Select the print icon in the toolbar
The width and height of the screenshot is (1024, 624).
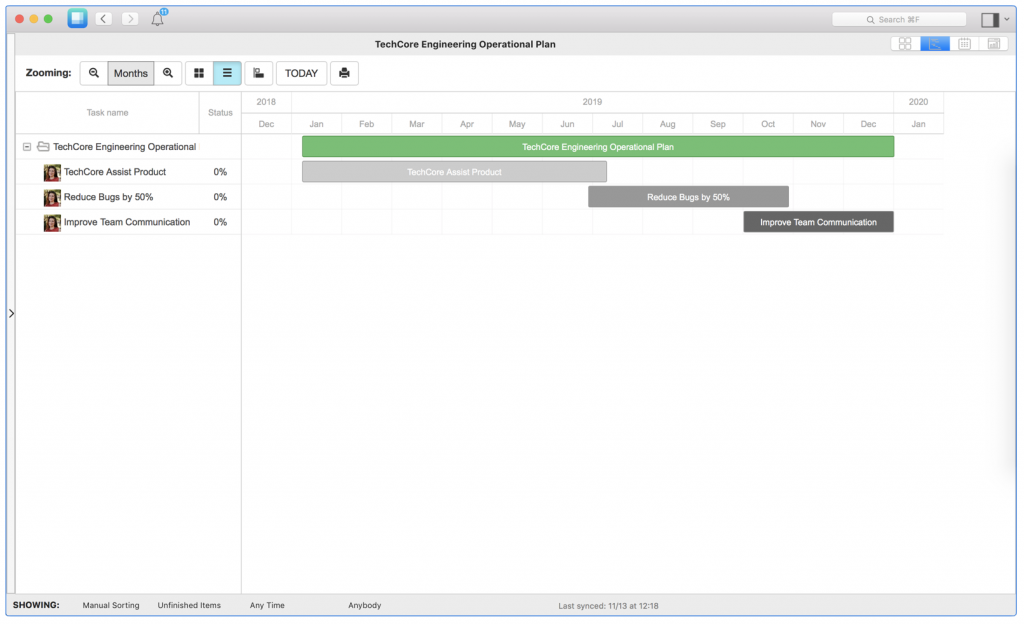click(x=344, y=72)
